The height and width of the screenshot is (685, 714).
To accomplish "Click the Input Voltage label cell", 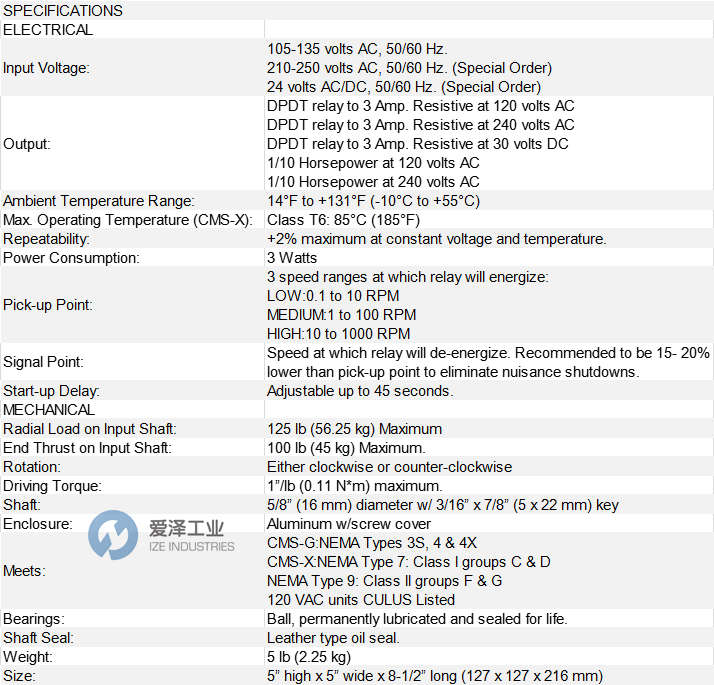I will click(46, 68).
